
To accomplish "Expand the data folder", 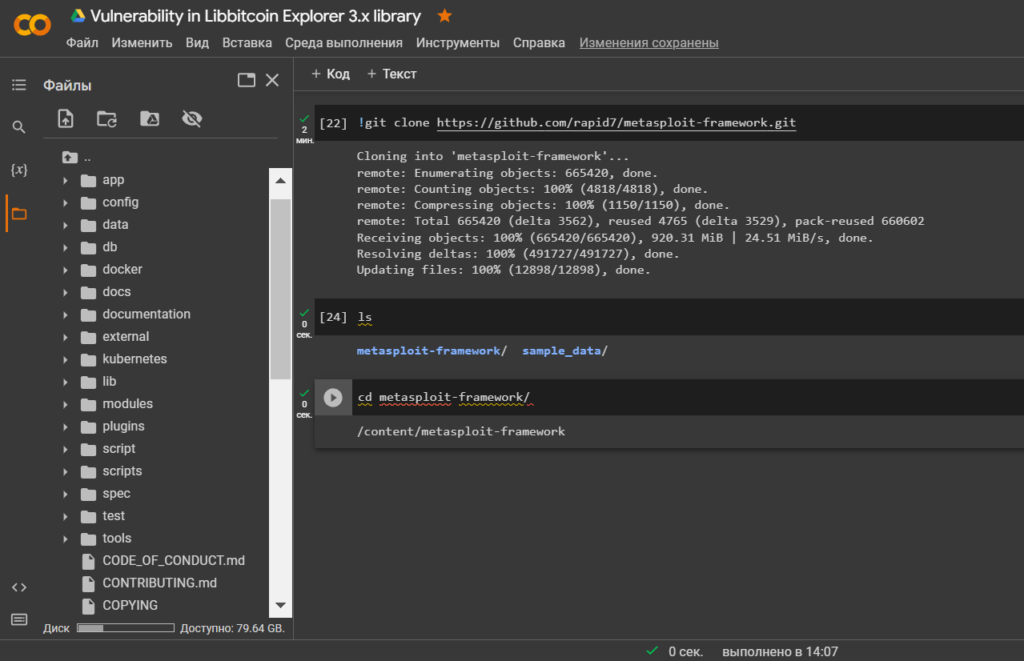I will pos(65,225).
